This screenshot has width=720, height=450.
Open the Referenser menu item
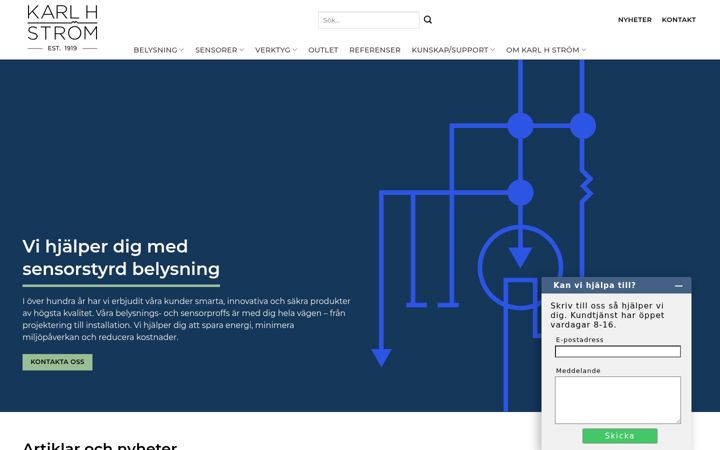[x=375, y=50]
